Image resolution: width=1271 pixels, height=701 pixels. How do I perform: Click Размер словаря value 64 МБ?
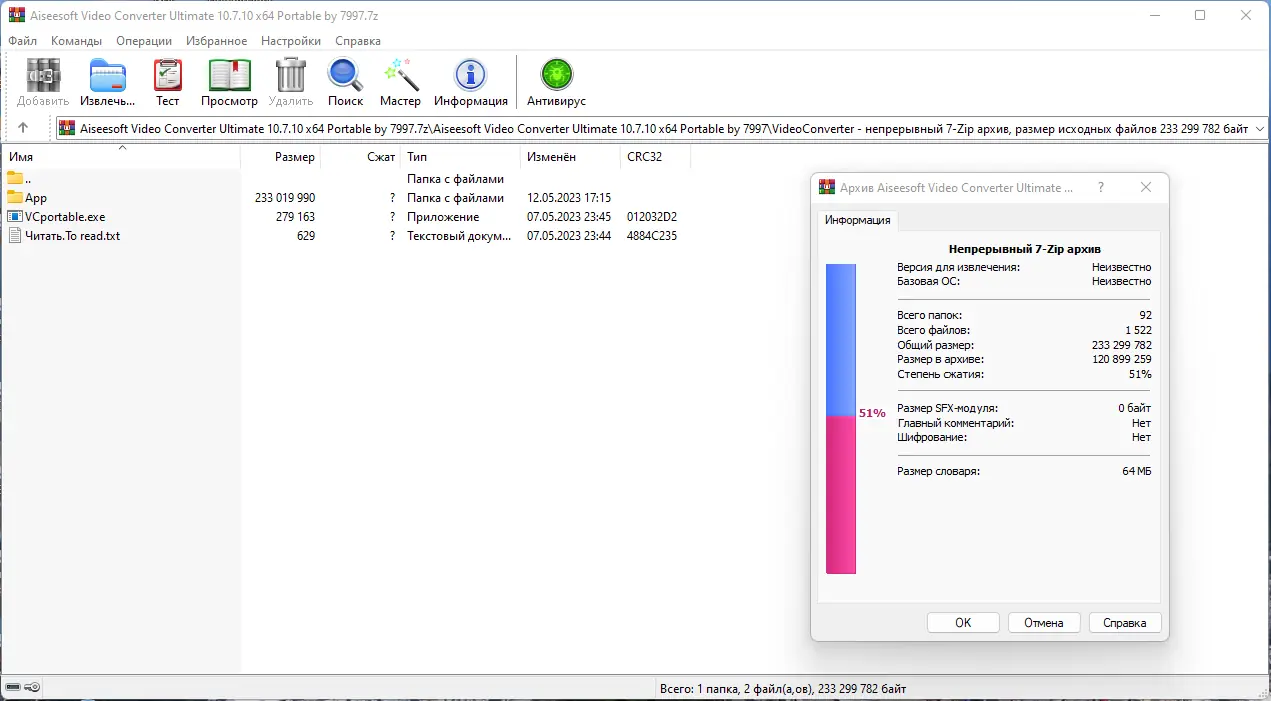[1137, 471]
